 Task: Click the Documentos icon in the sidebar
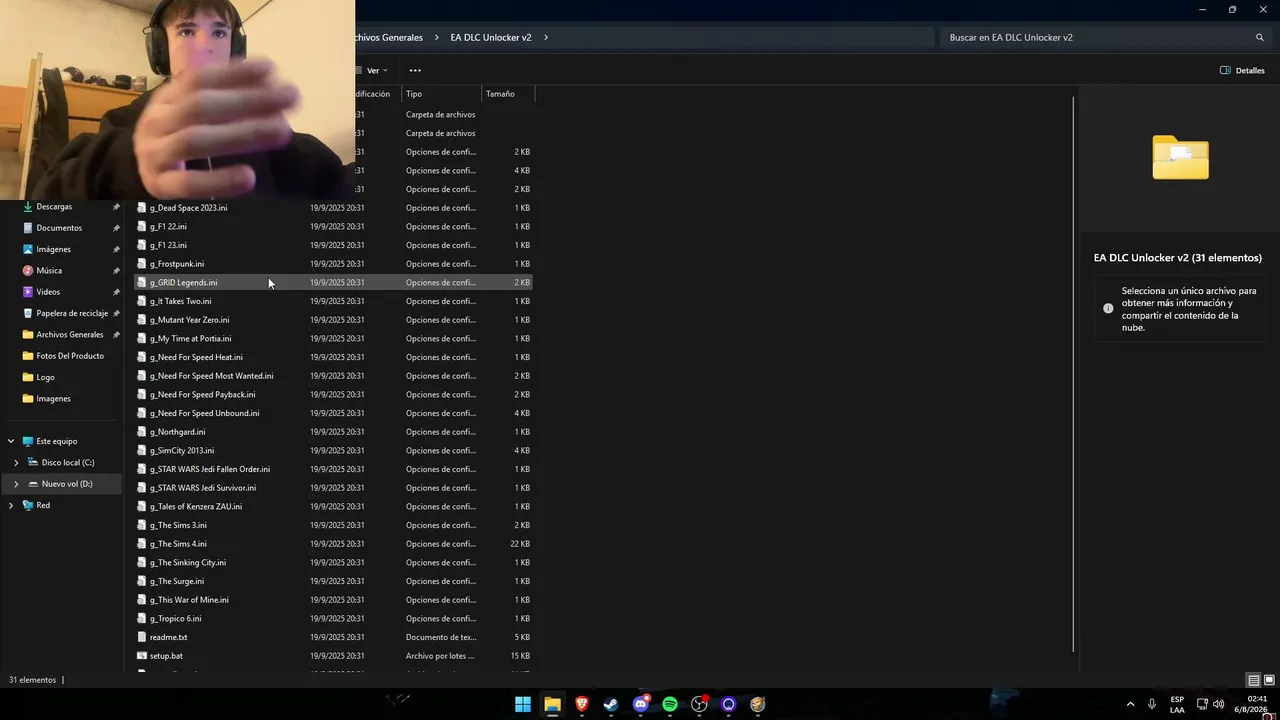click(x=28, y=228)
